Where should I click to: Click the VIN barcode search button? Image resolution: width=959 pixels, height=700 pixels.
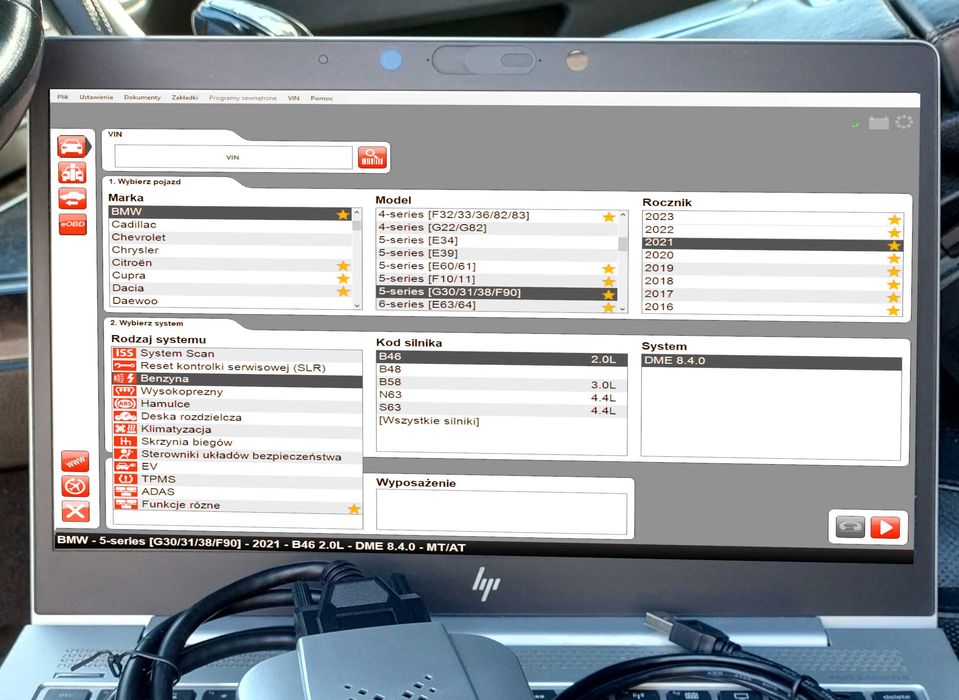tap(372, 158)
